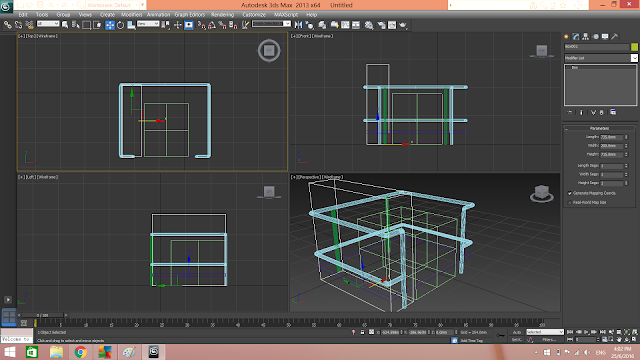Click Edit Named Selection Sets

click(x=245, y=25)
